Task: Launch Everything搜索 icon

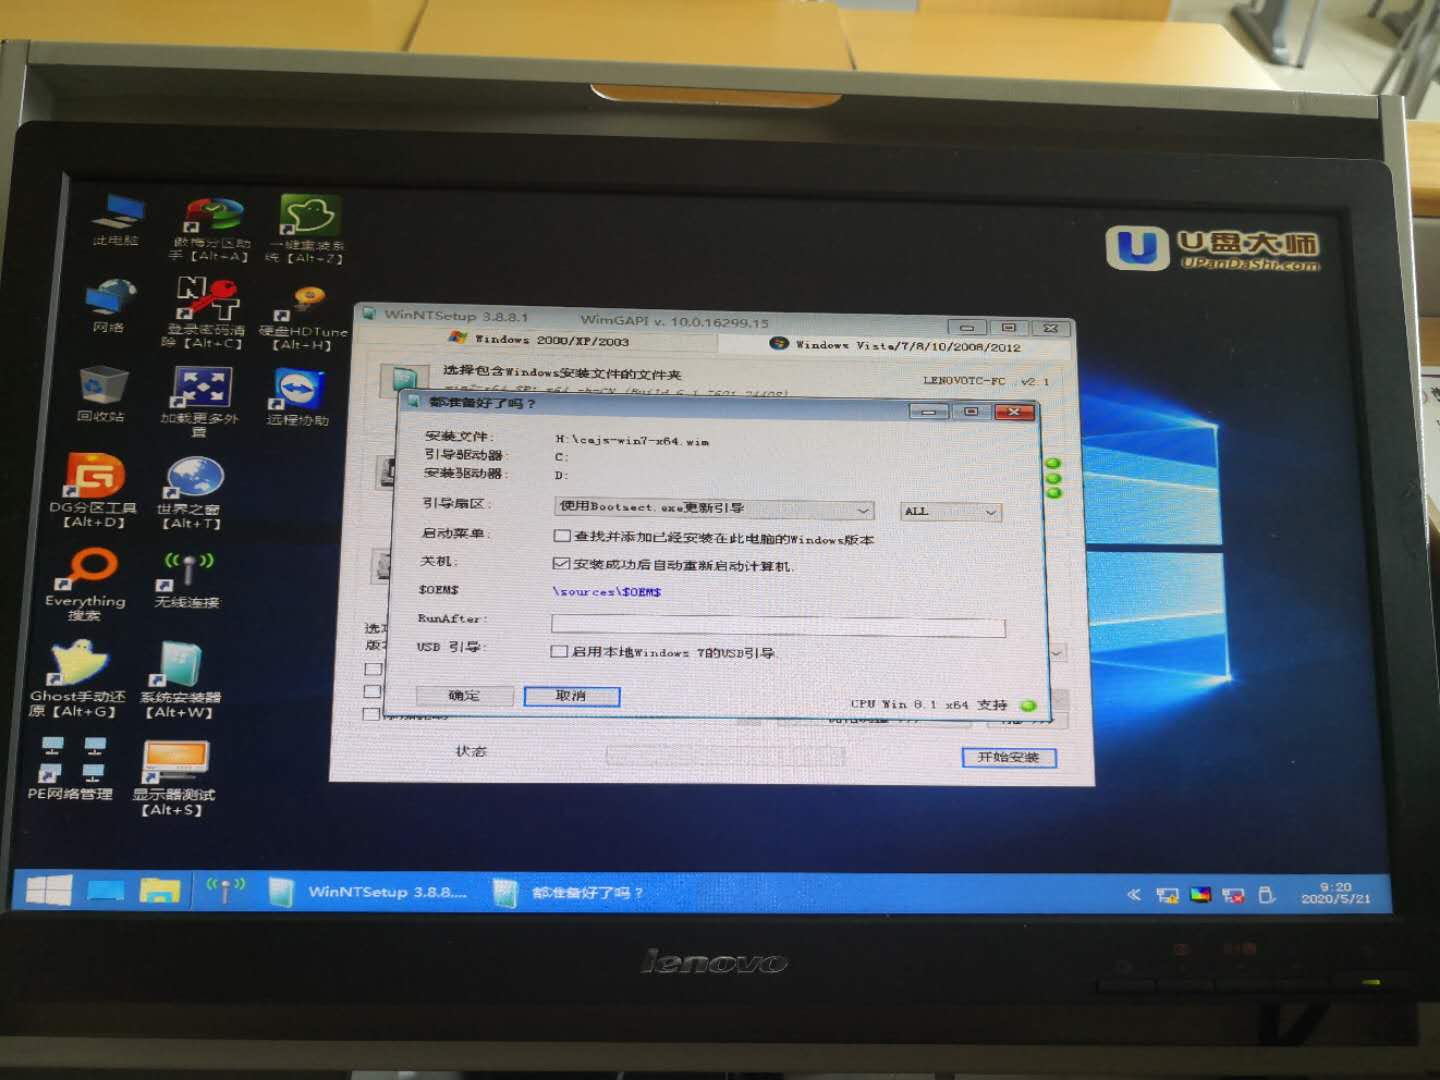Action: point(86,585)
